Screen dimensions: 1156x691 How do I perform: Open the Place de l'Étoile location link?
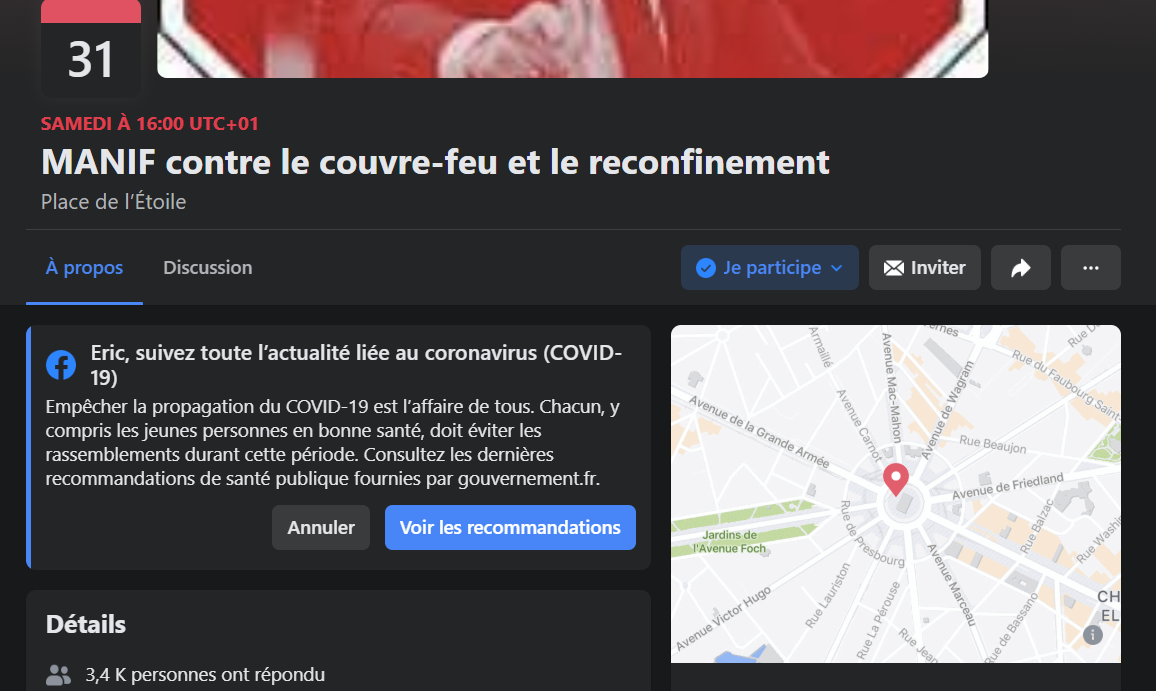coord(114,201)
